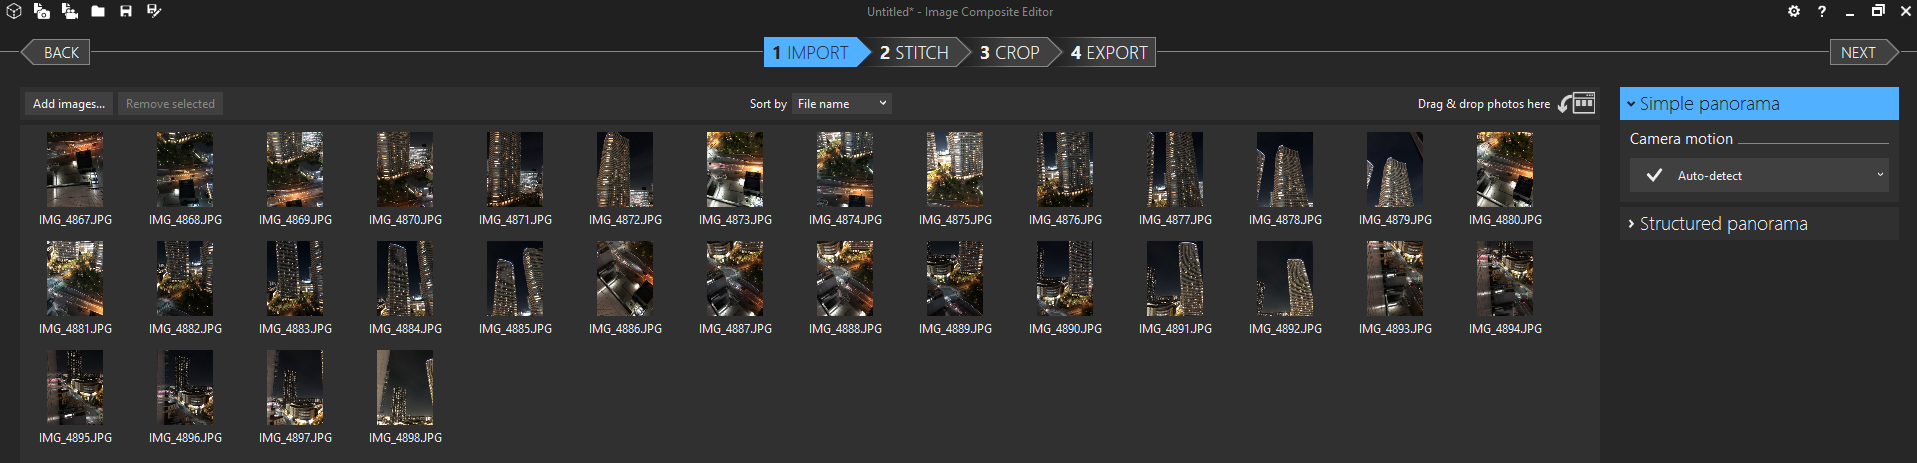Screen dimensions: 1917x463
Task: Open existing project folder icon
Action: [x=98, y=11]
